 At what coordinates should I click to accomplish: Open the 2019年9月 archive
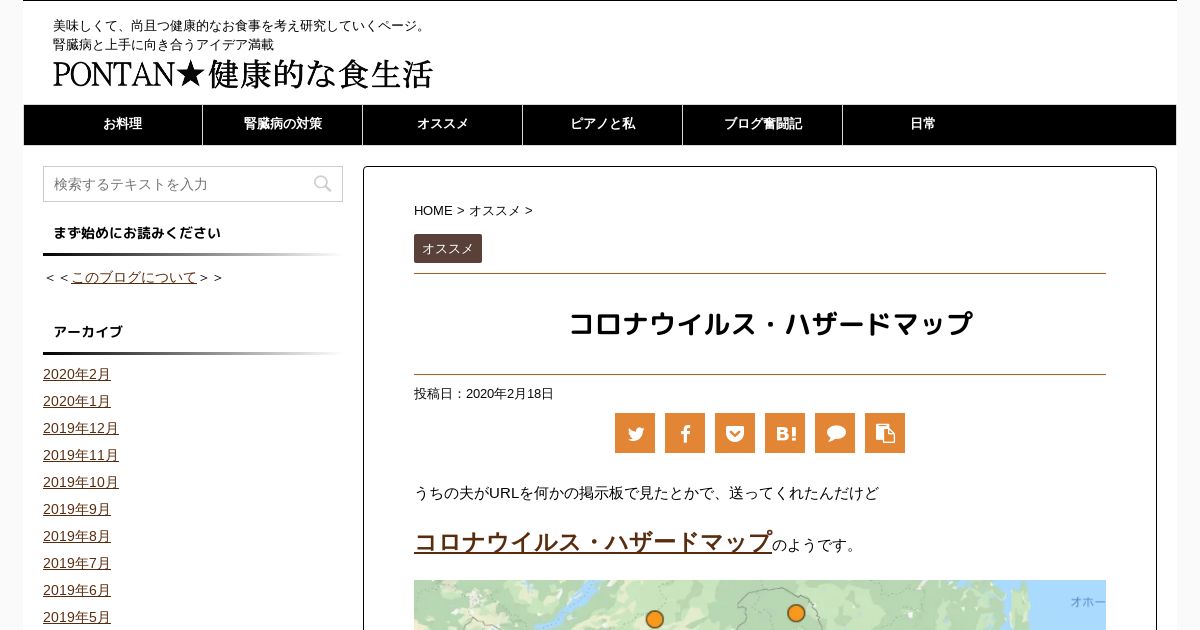click(x=77, y=509)
